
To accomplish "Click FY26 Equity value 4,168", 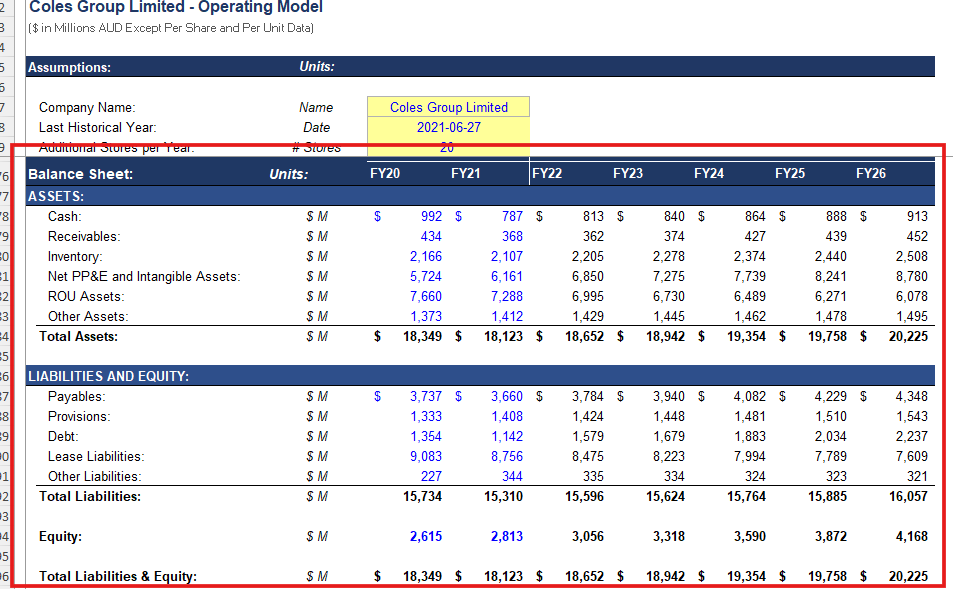I will coord(912,537).
